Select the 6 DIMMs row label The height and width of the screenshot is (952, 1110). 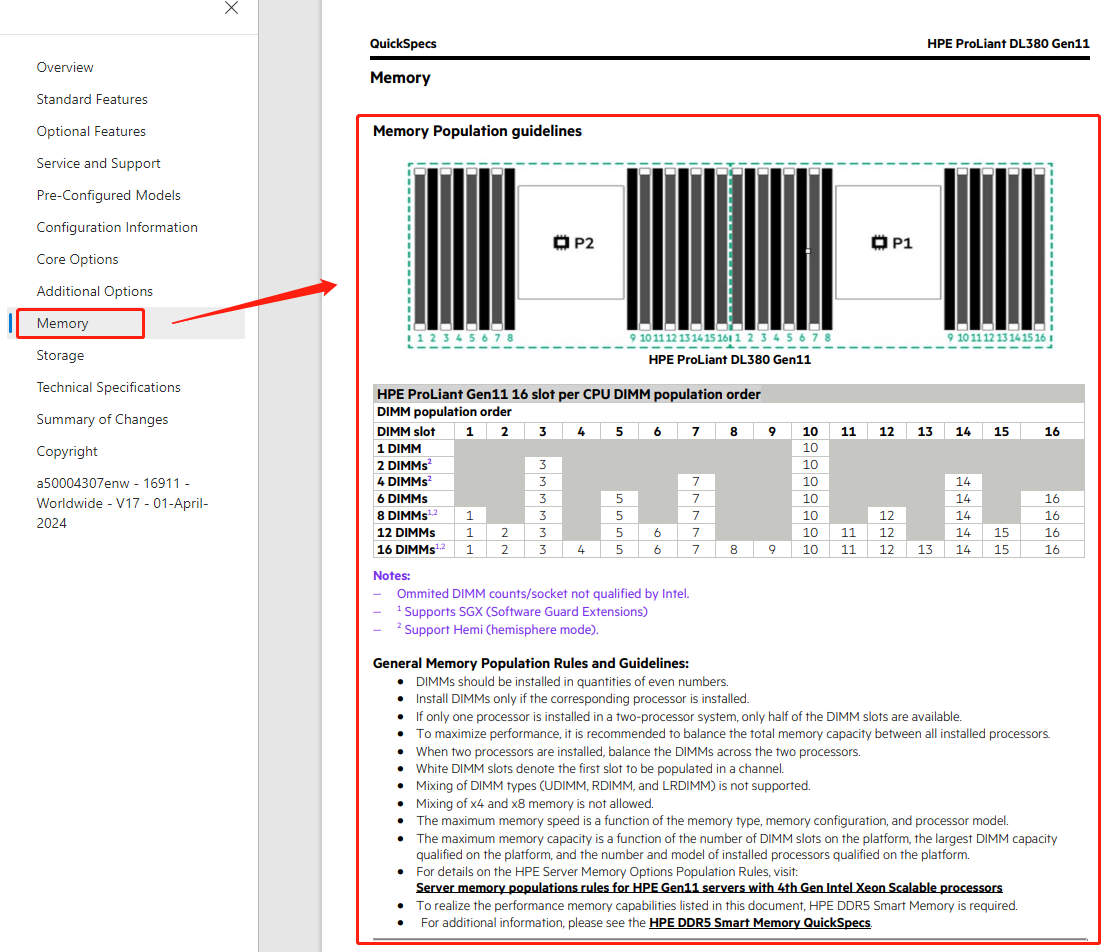pos(402,499)
